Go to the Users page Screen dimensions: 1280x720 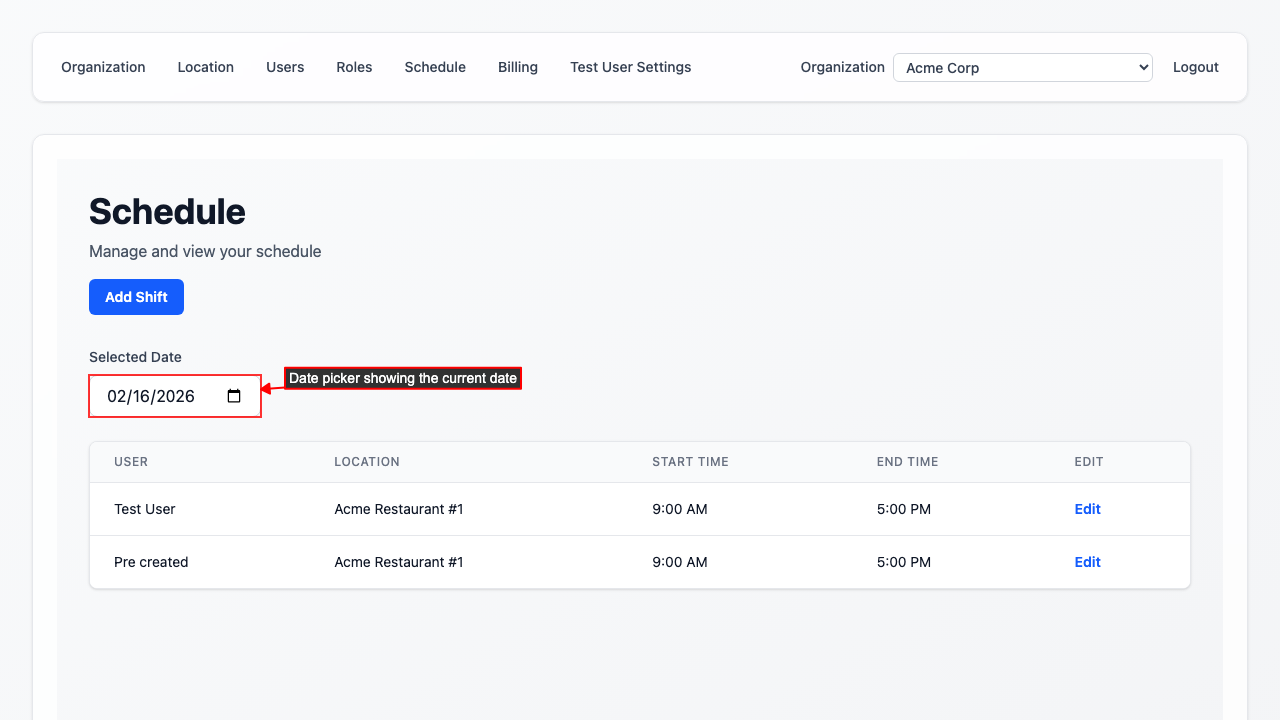pos(285,67)
